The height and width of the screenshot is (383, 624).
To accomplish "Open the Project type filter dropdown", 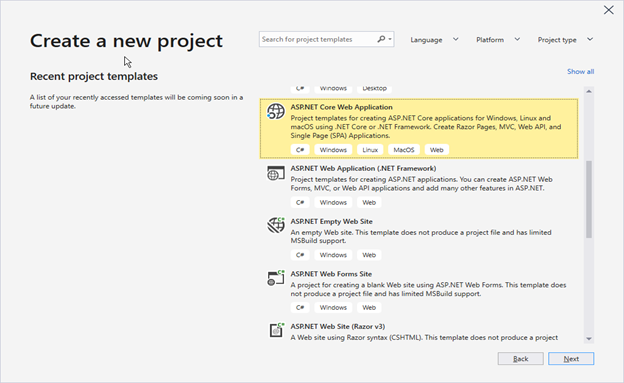I will click(565, 40).
